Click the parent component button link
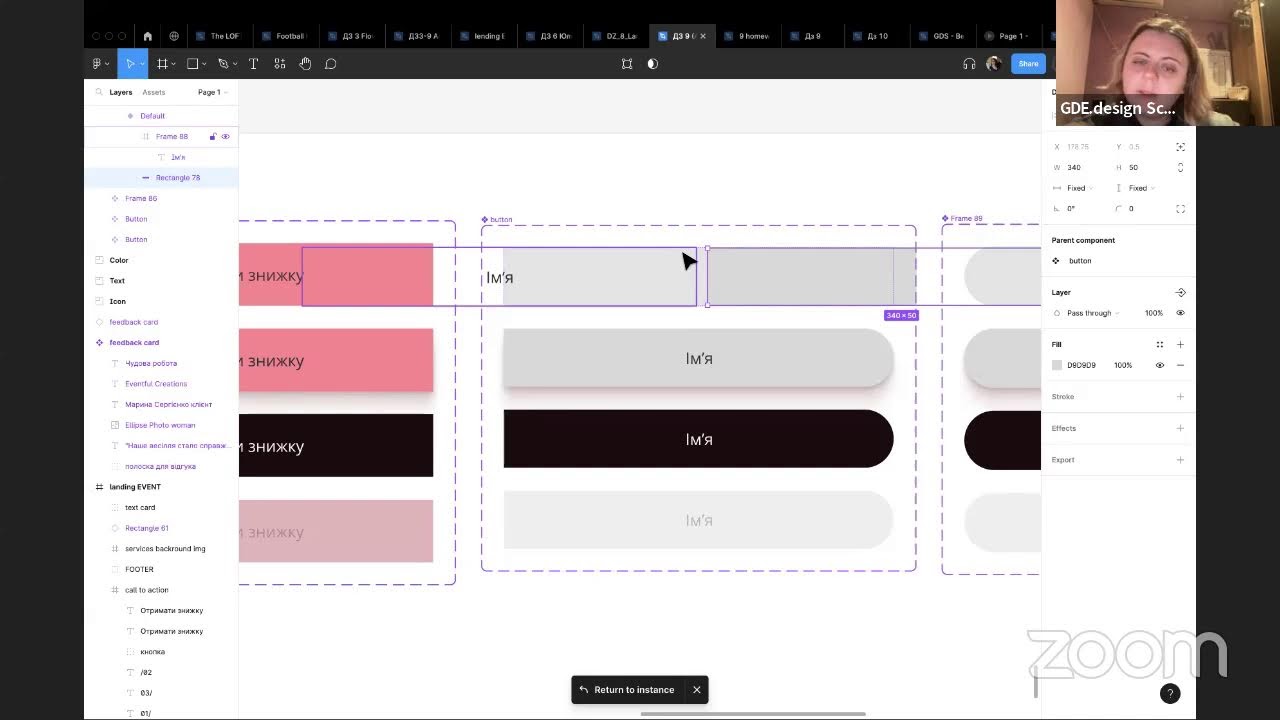Image resolution: width=1280 pixels, height=720 pixels. click(x=1080, y=261)
